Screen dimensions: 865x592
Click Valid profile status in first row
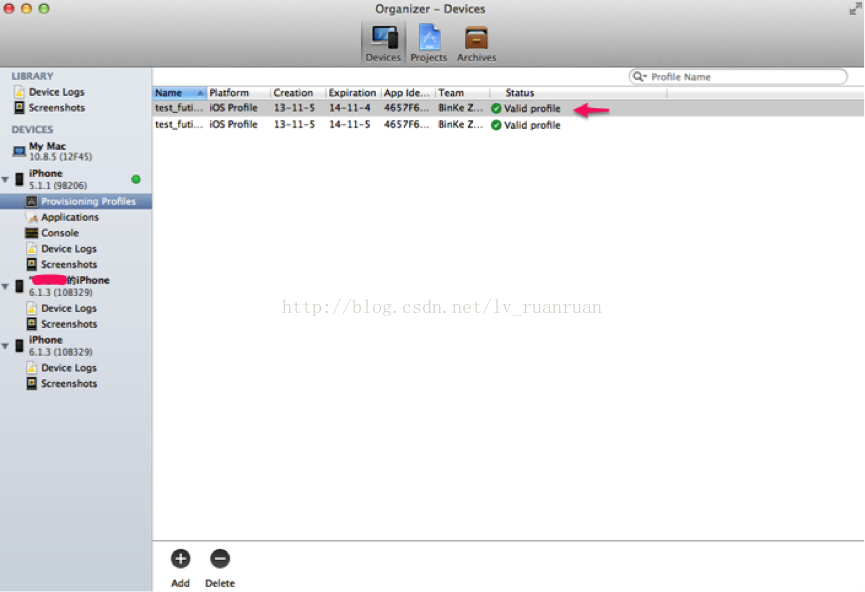coord(532,109)
